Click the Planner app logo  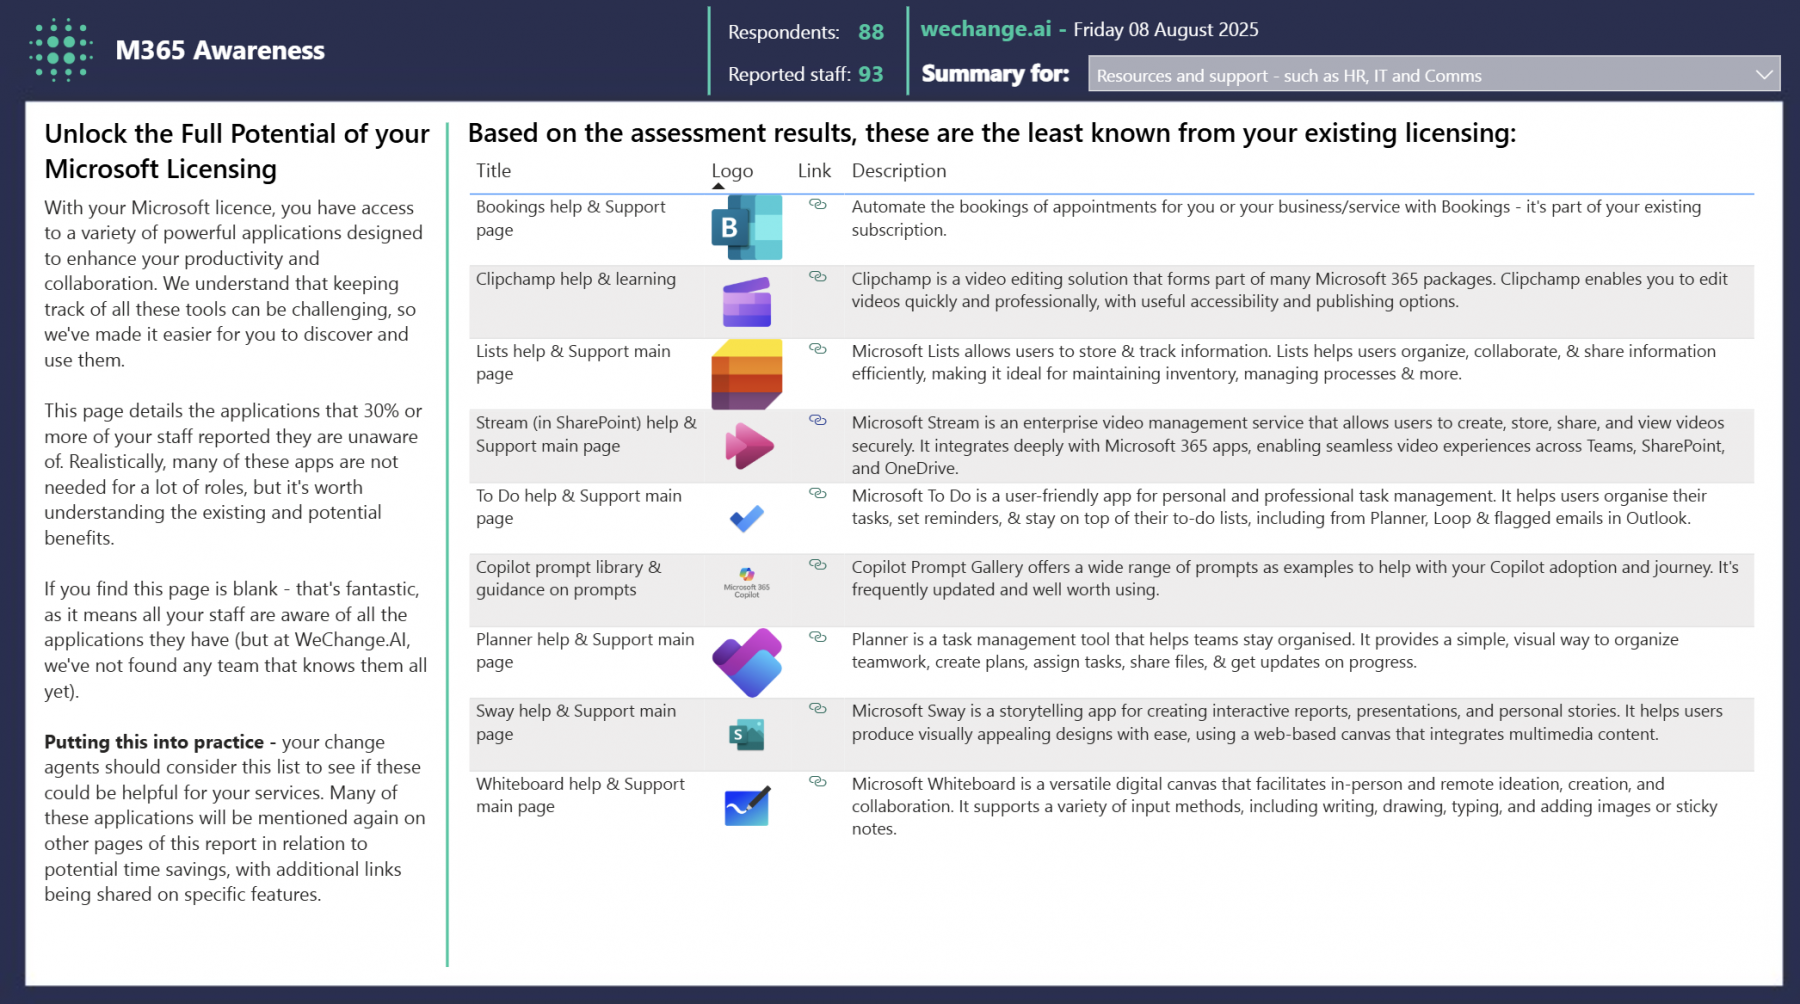[x=747, y=662]
